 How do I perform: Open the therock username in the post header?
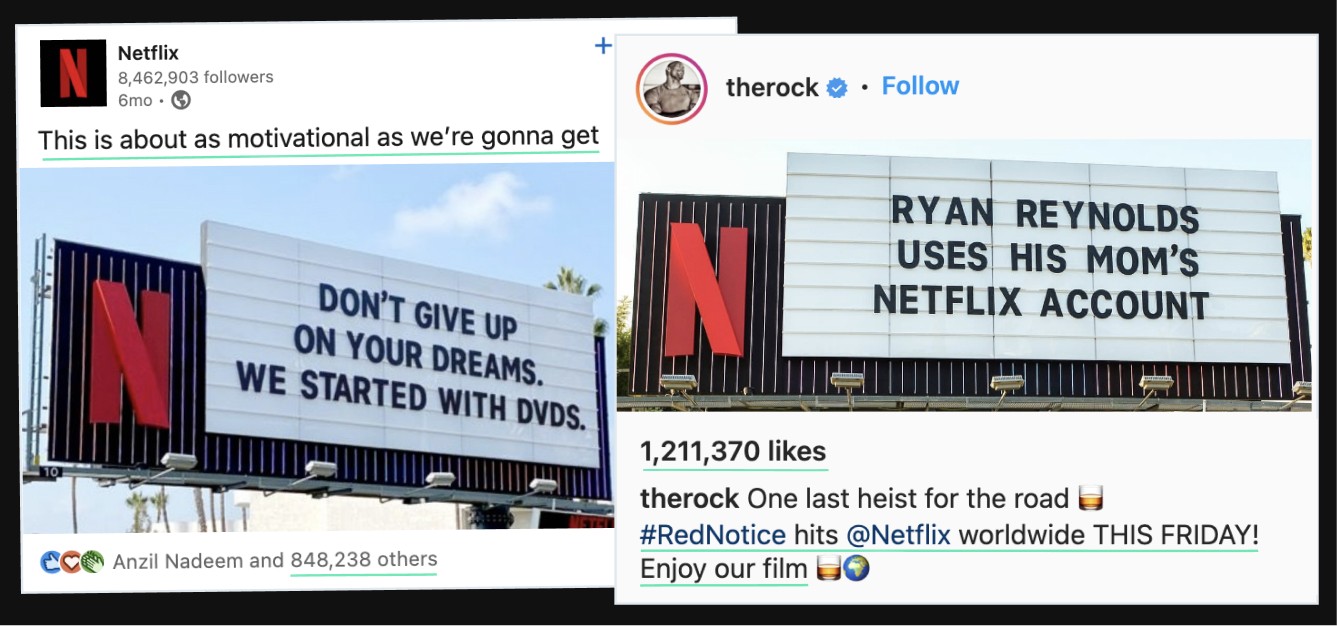(772, 88)
